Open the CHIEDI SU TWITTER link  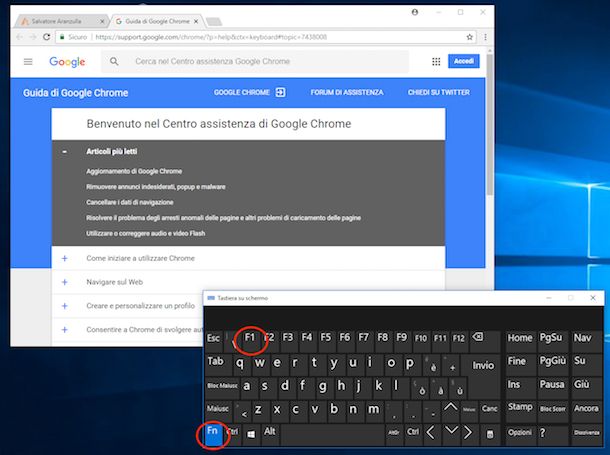click(438, 93)
